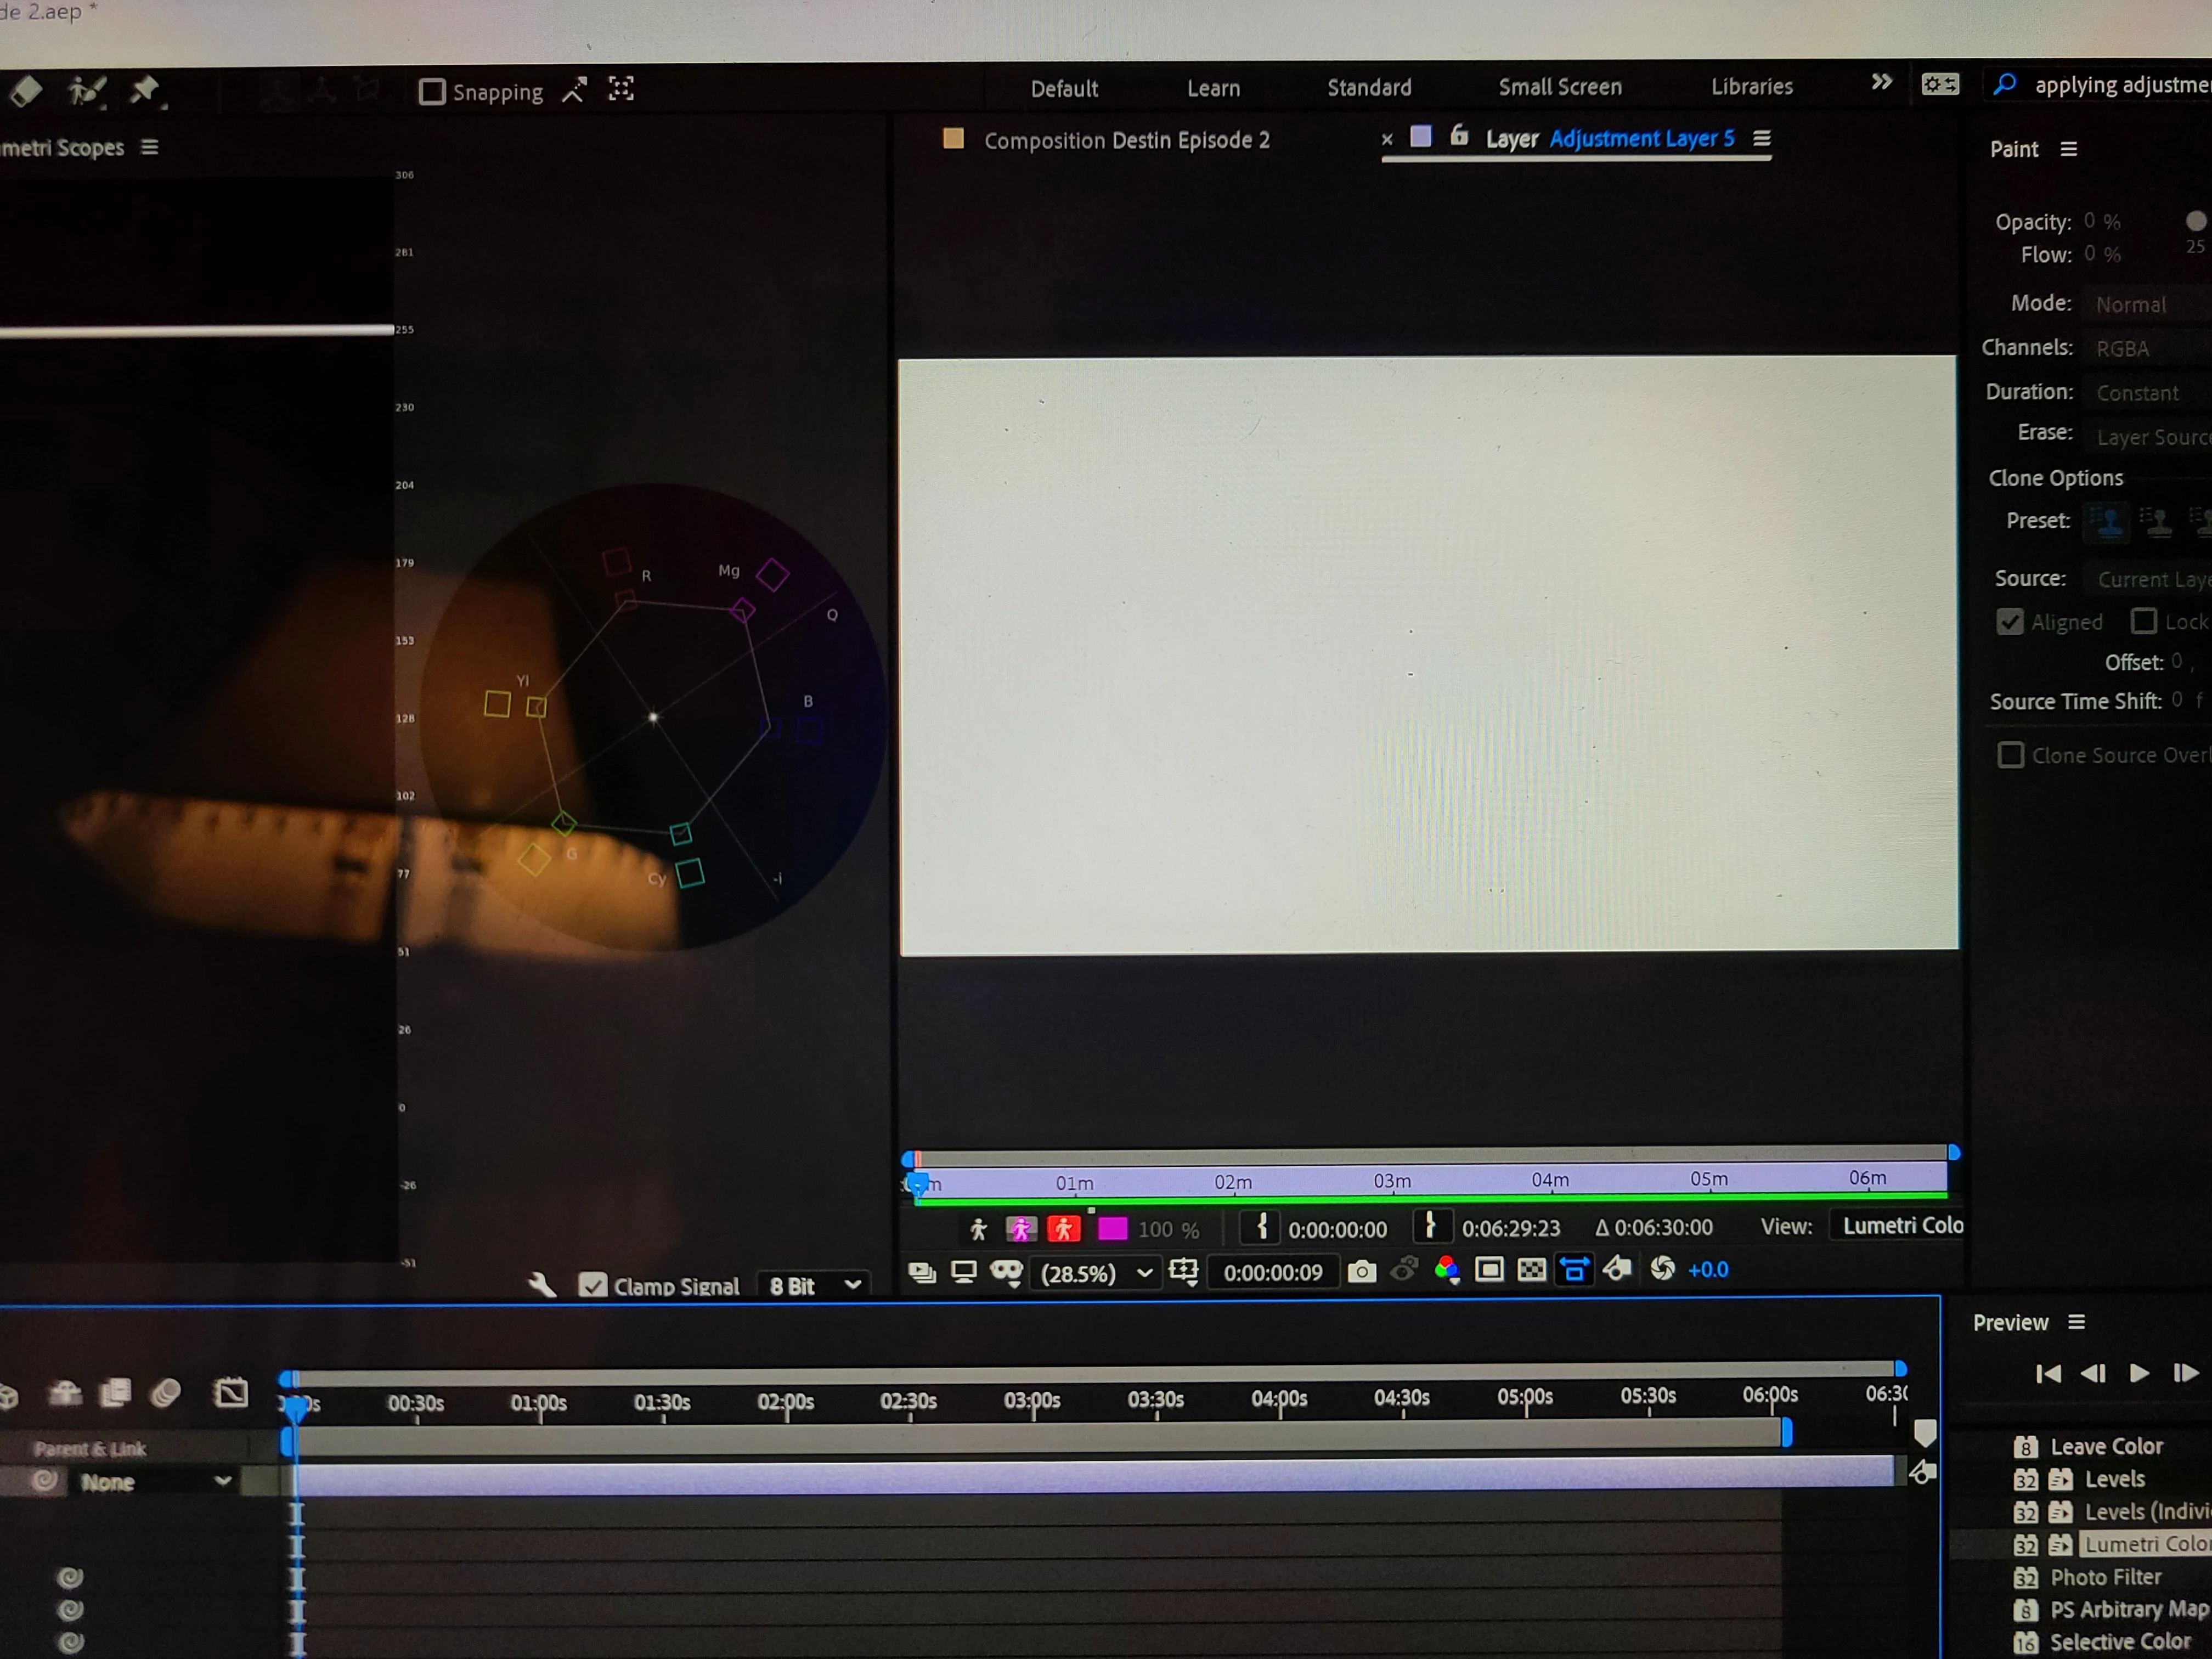Viewport: 2212px width, 1659px height.
Task: Toggle the transparency grid button
Action: 1531,1270
